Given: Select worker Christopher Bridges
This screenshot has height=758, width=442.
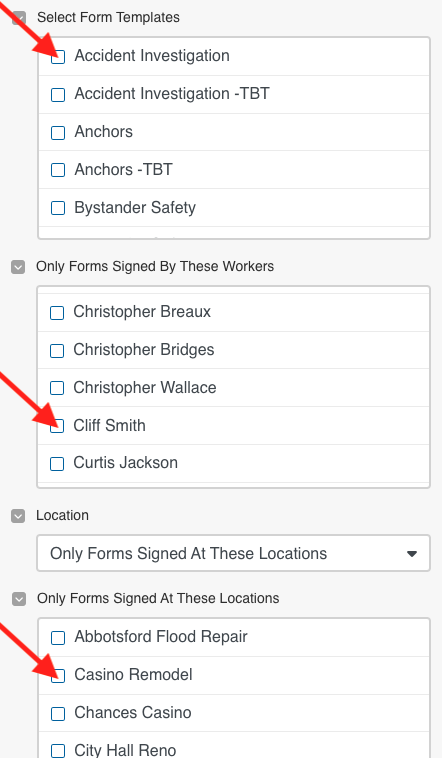Looking at the screenshot, I should (x=57, y=350).
